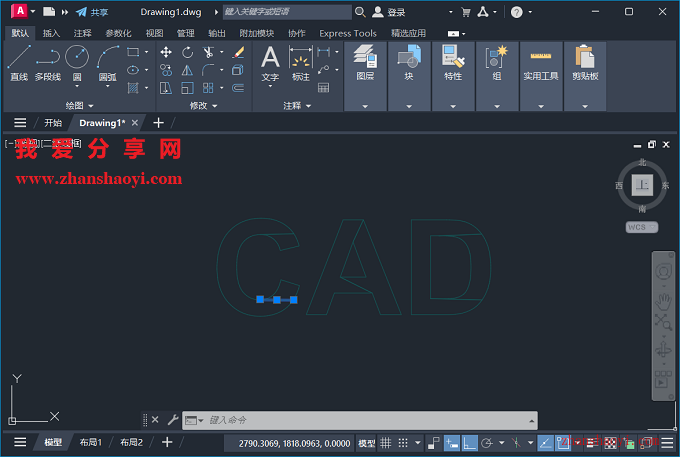Insert a Table from annotation panel
The image size is (680, 457).
(324, 88)
